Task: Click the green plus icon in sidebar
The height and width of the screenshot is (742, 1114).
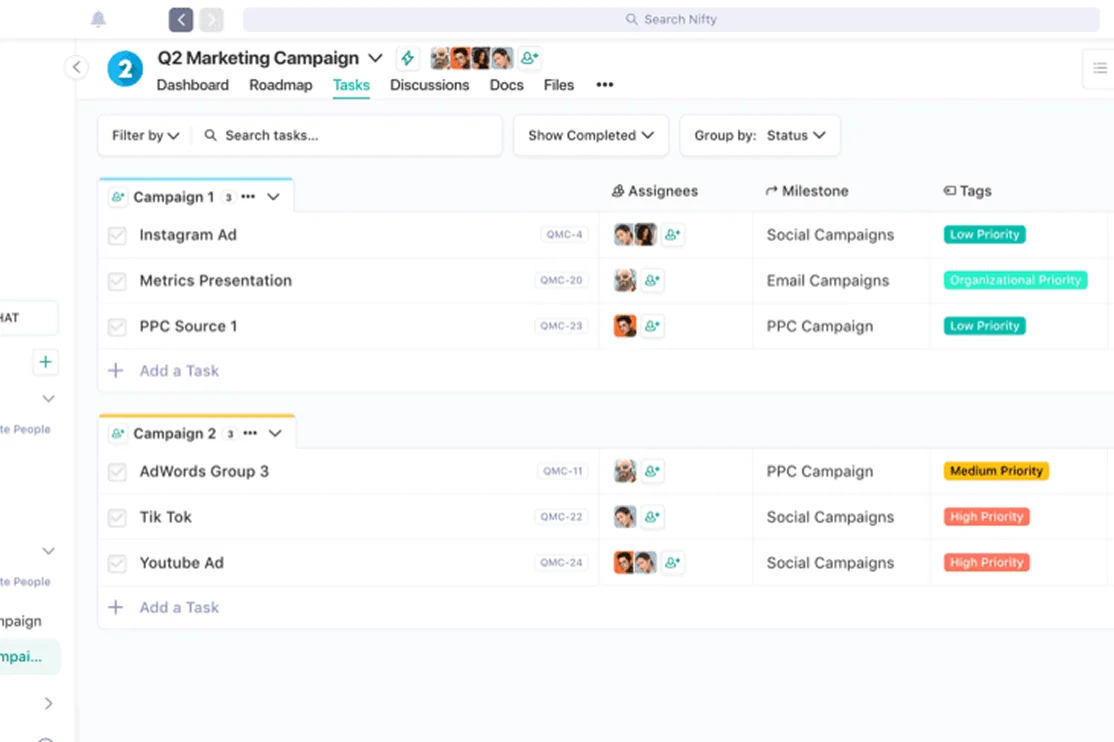Action: coord(45,362)
